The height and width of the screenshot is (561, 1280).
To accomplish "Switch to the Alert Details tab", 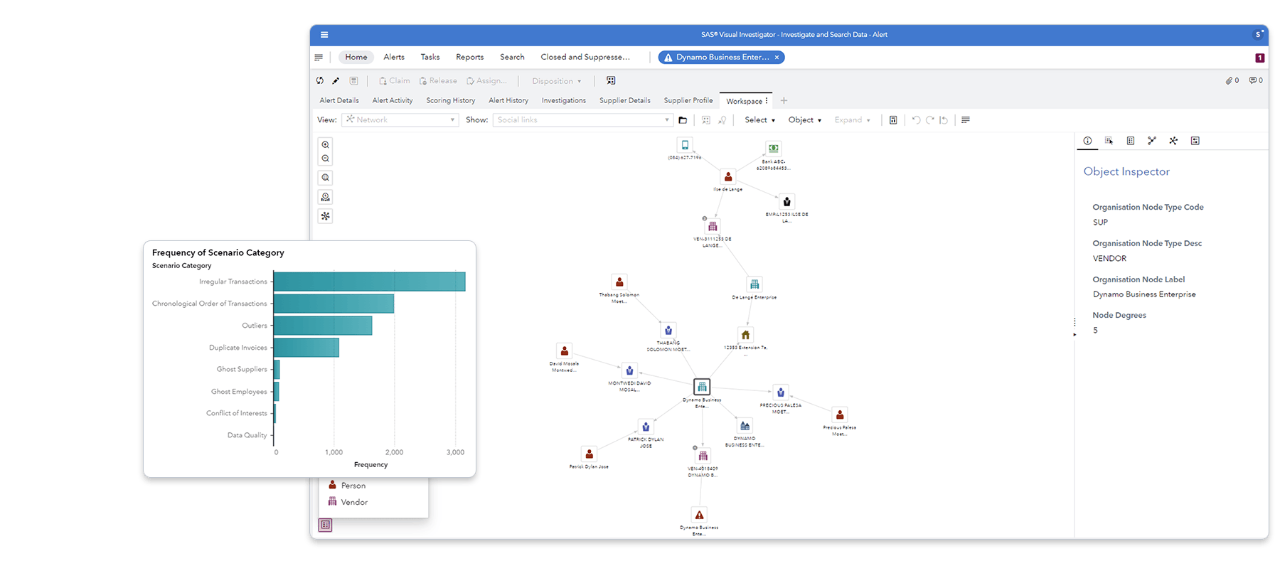I will tap(339, 100).
